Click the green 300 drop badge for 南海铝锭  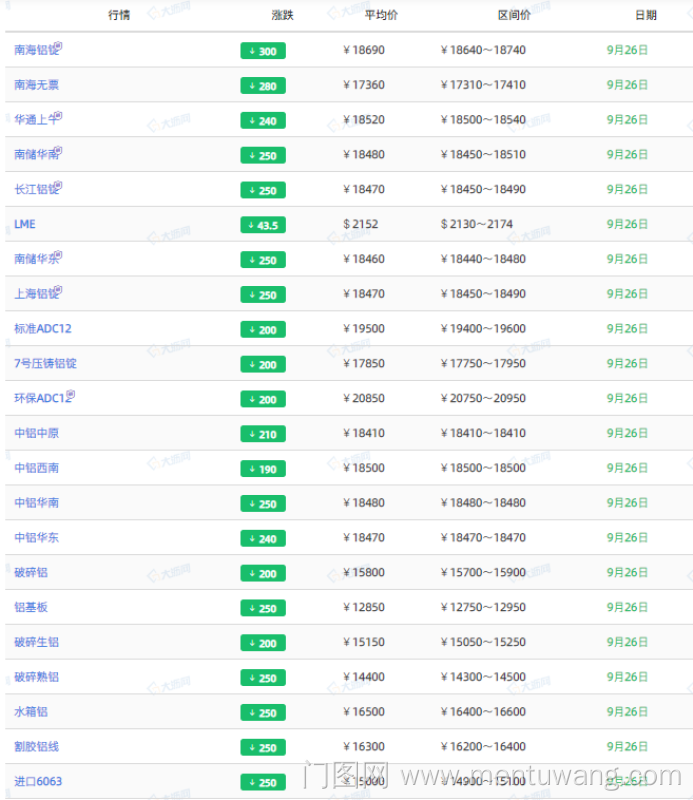coord(263,51)
